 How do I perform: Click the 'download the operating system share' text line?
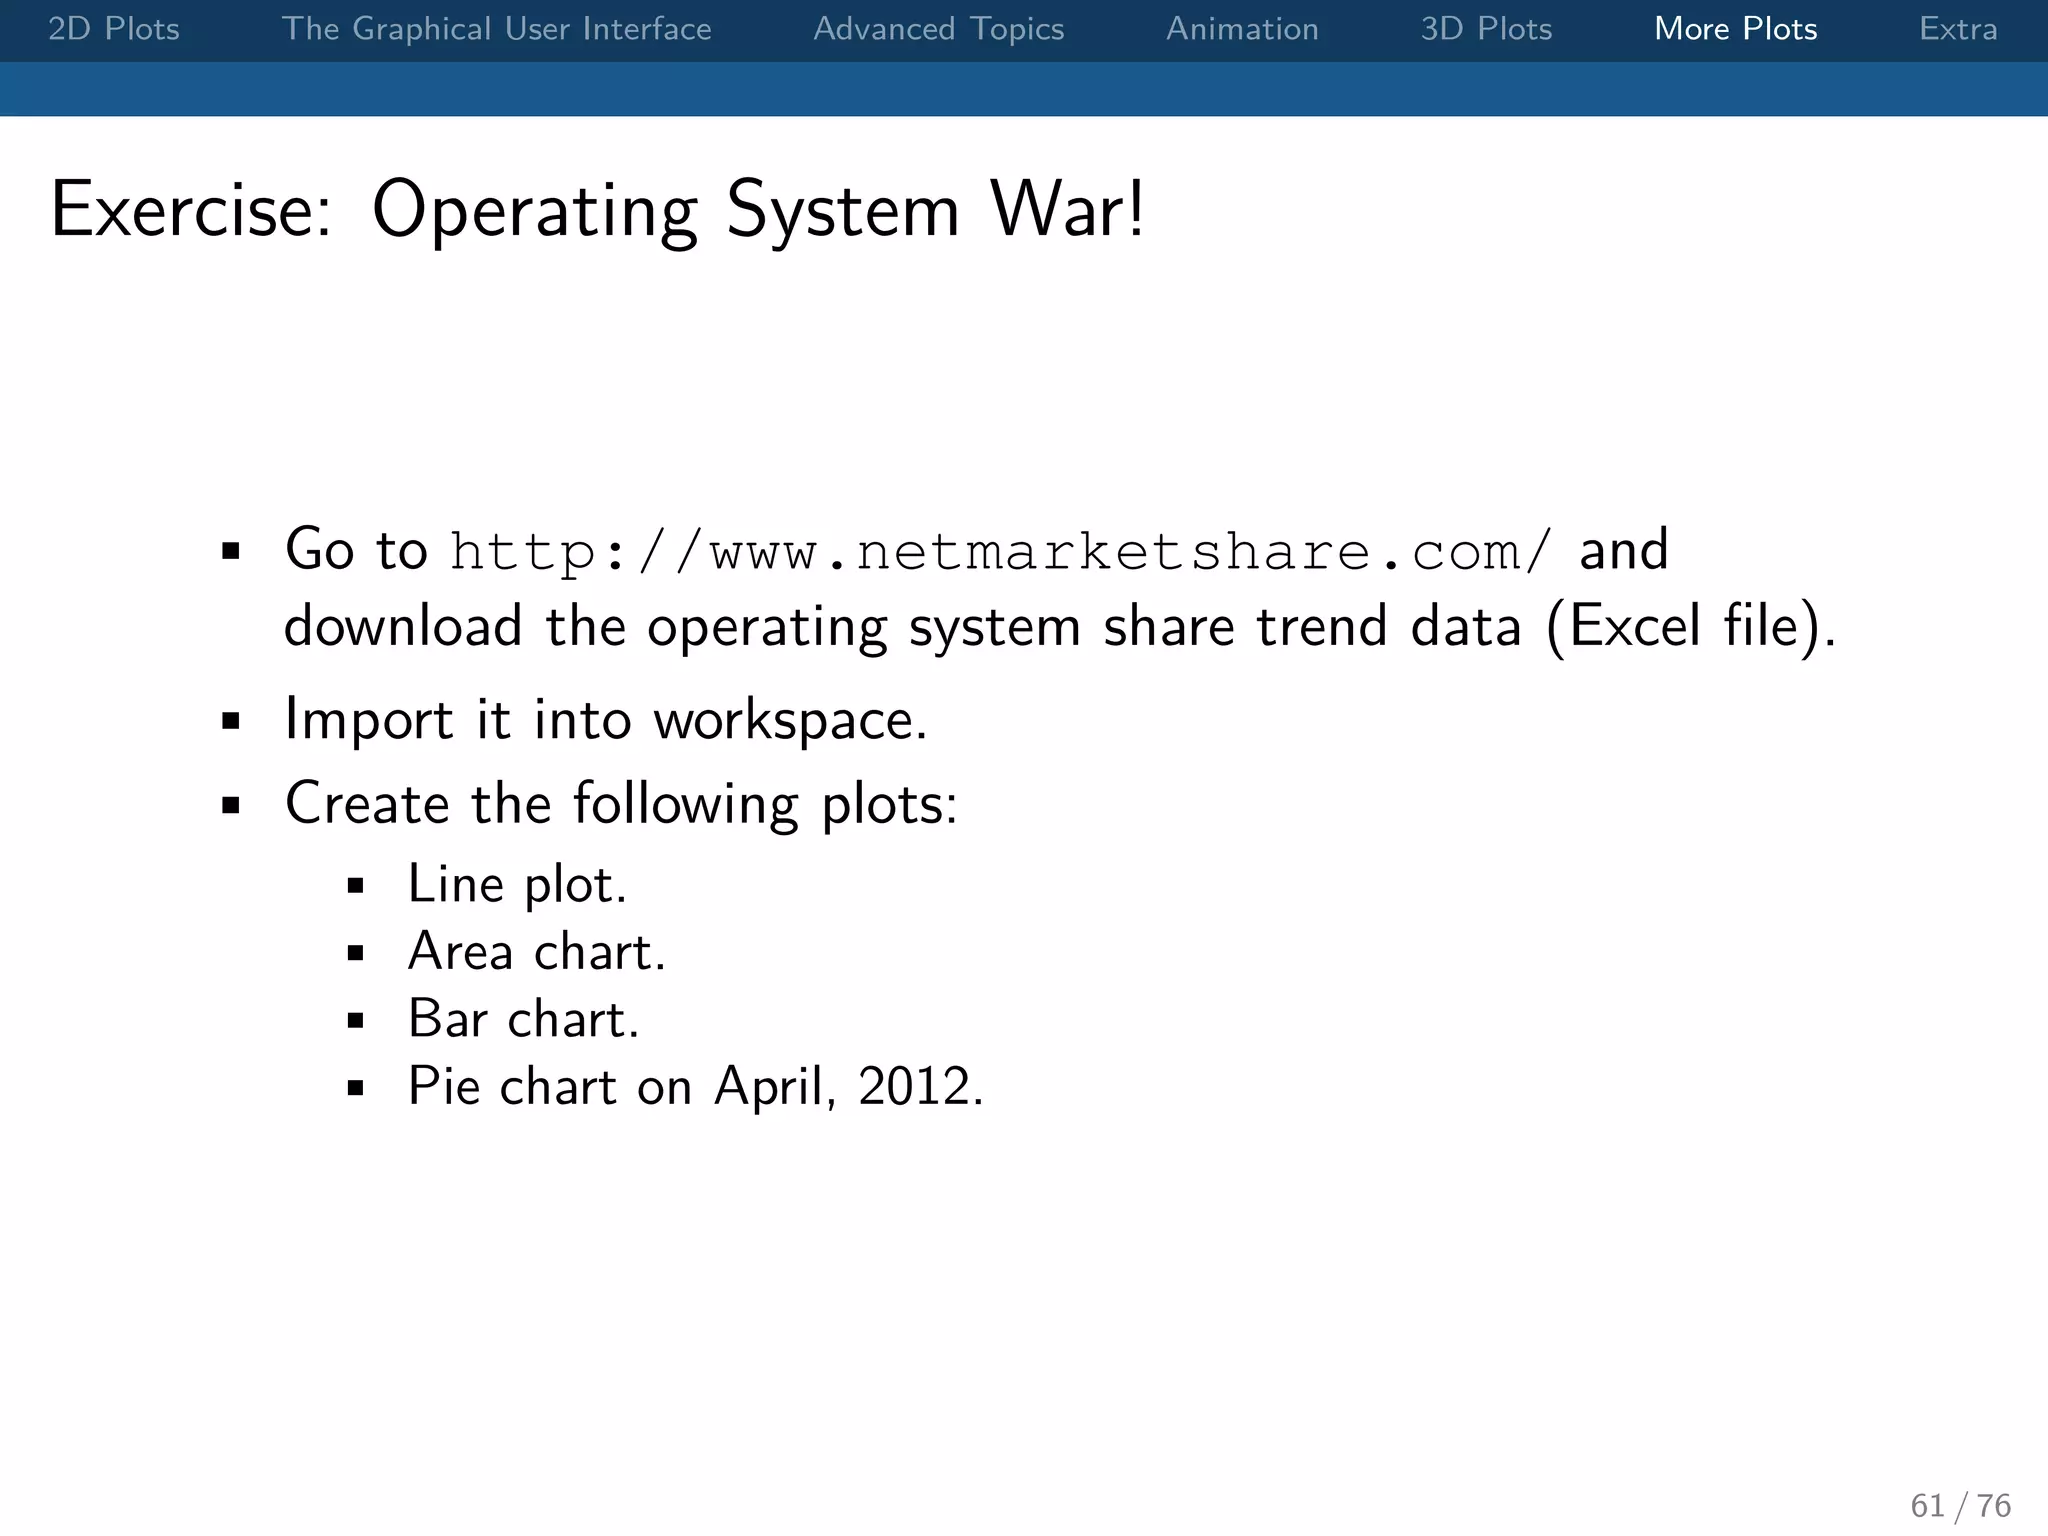tap(1060, 627)
